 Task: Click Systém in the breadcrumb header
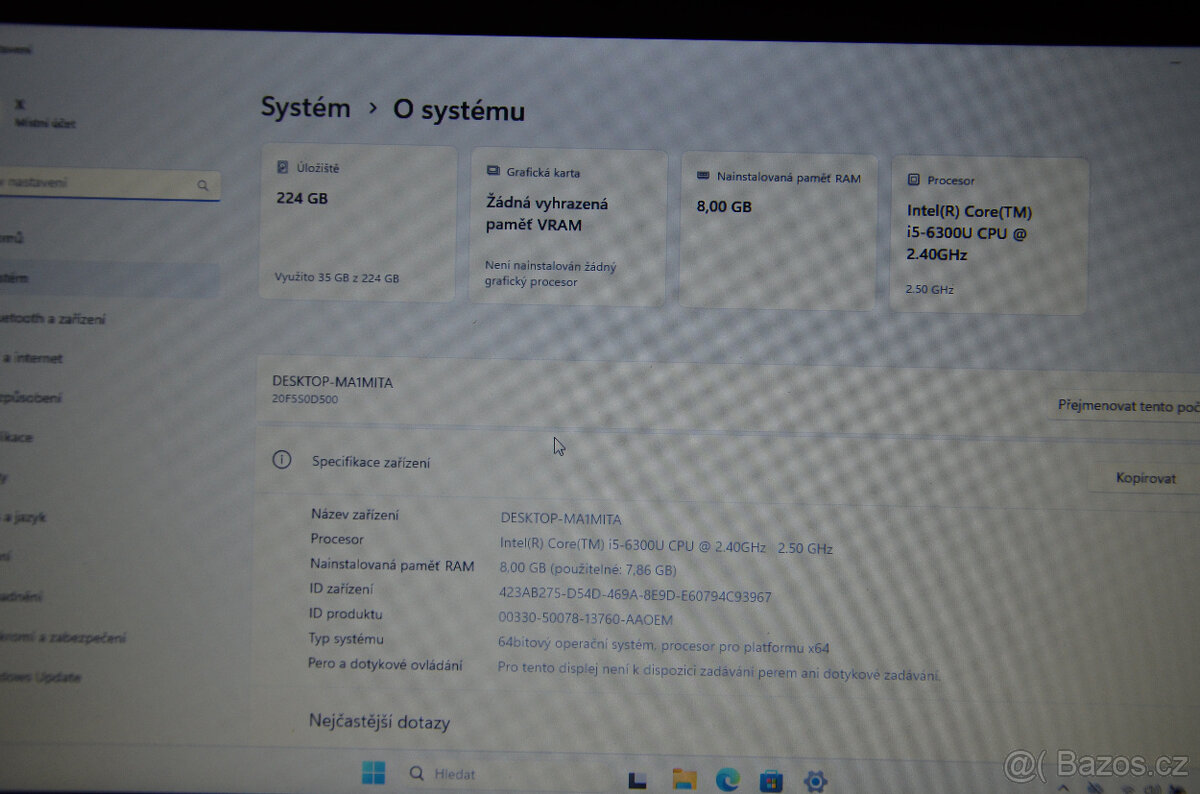pos(305,108)
